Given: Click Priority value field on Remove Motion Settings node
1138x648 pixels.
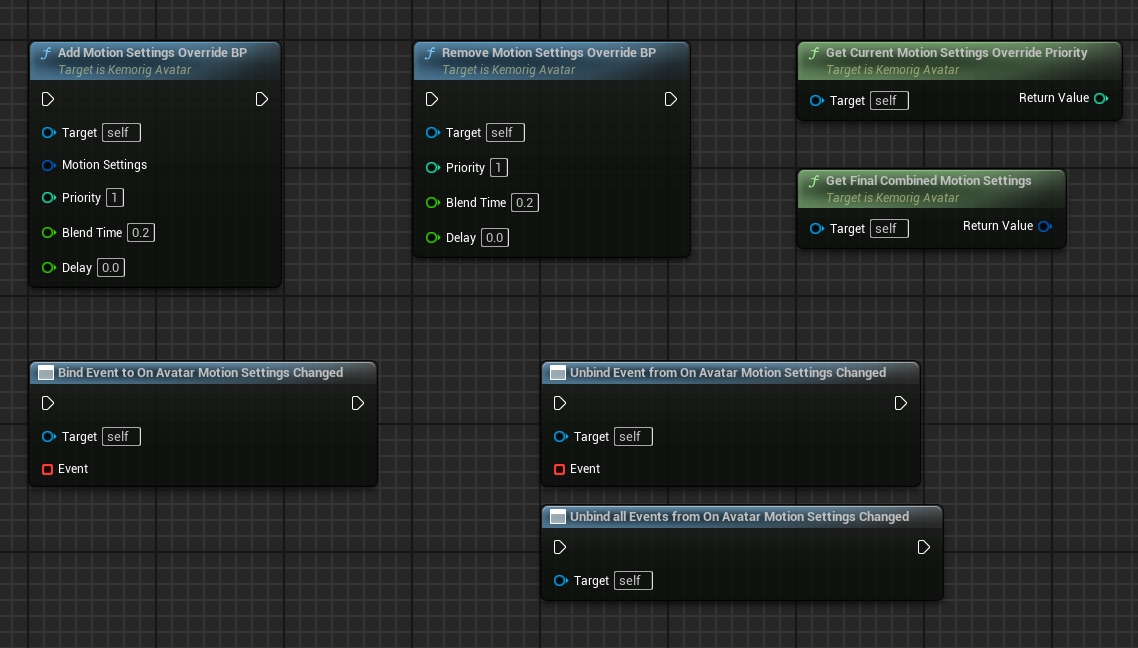Looking at the screenshot, I should coord(499,168).
